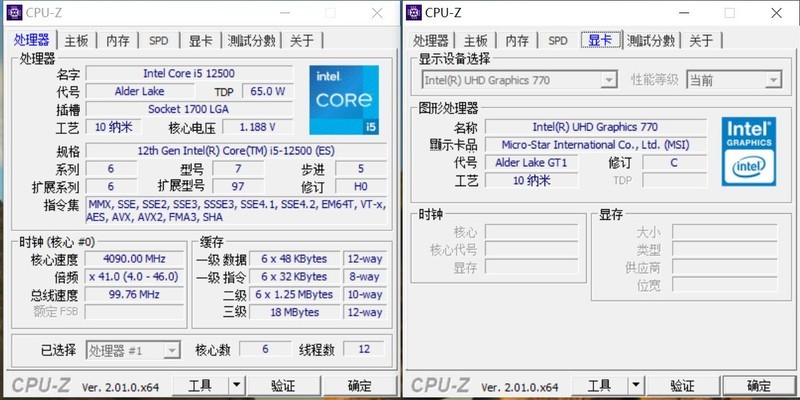Select 显卡 tab in right window

point(601,40)
